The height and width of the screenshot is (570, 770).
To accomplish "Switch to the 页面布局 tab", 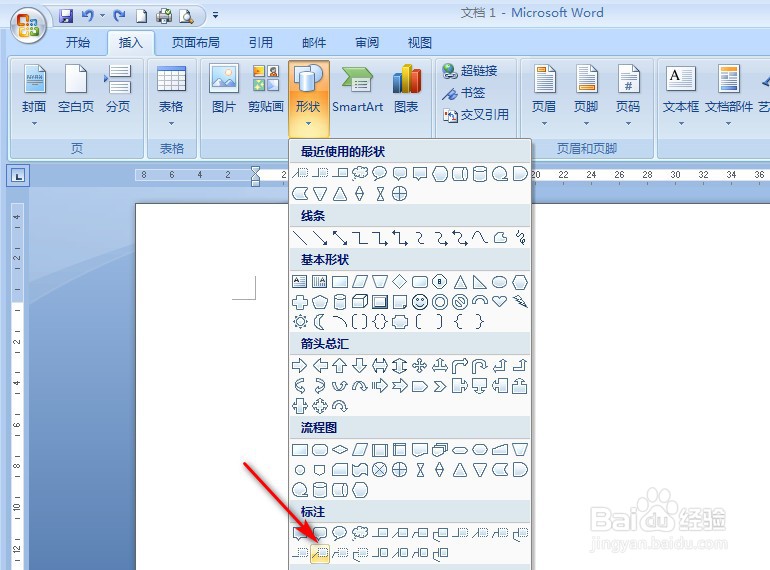I will tap(195, 43).
